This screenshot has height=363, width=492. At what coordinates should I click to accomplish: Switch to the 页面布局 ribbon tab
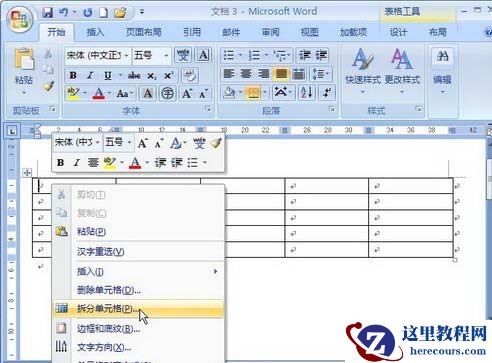143,32
